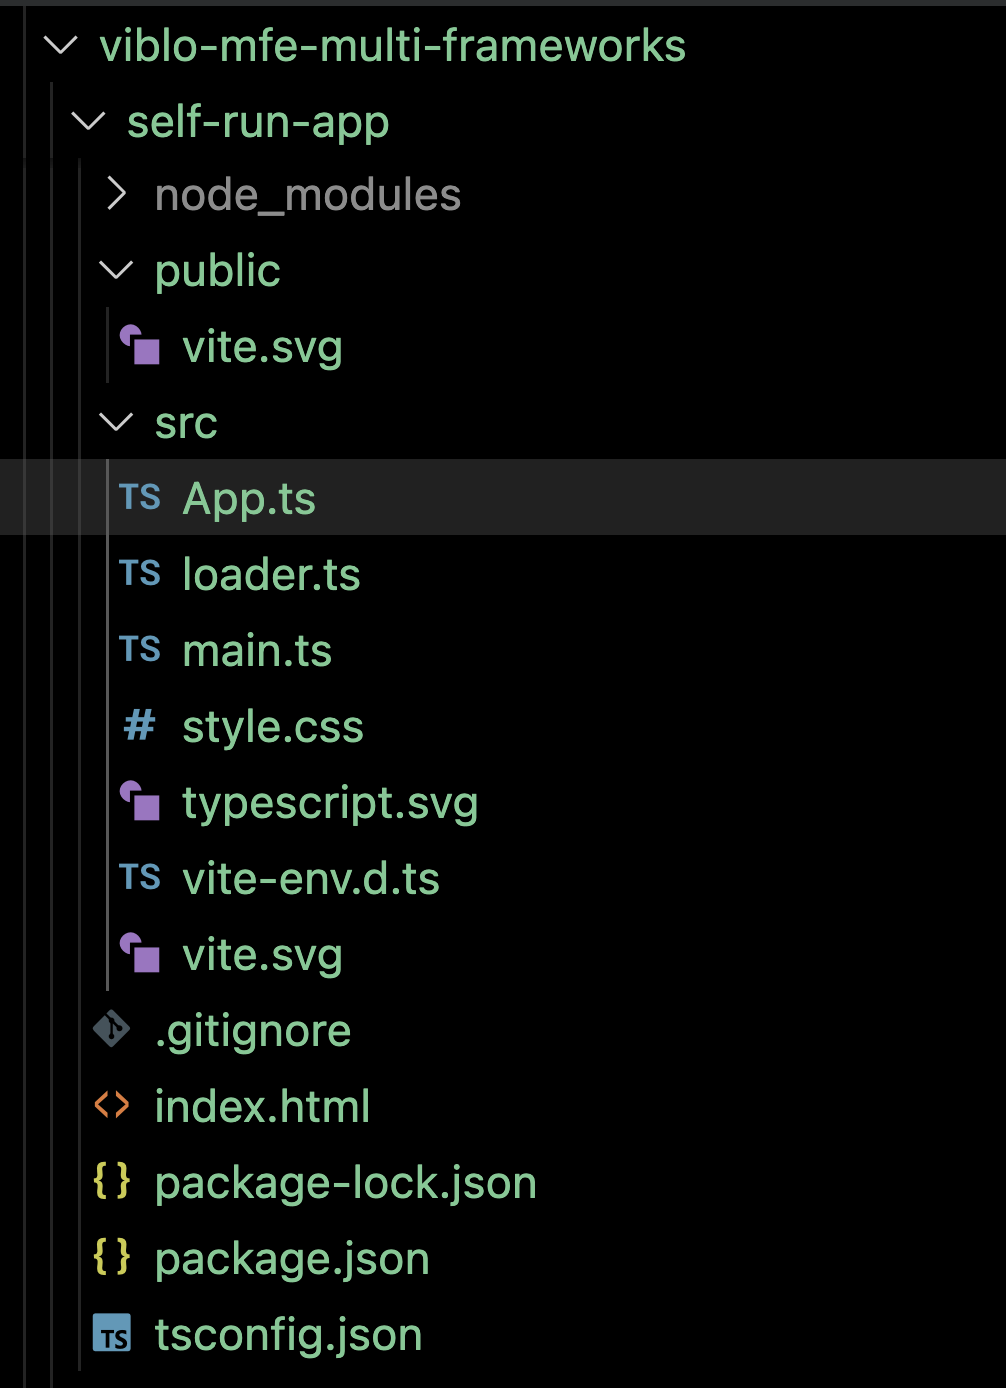Open the package.json file

[x=292, y=1259]
